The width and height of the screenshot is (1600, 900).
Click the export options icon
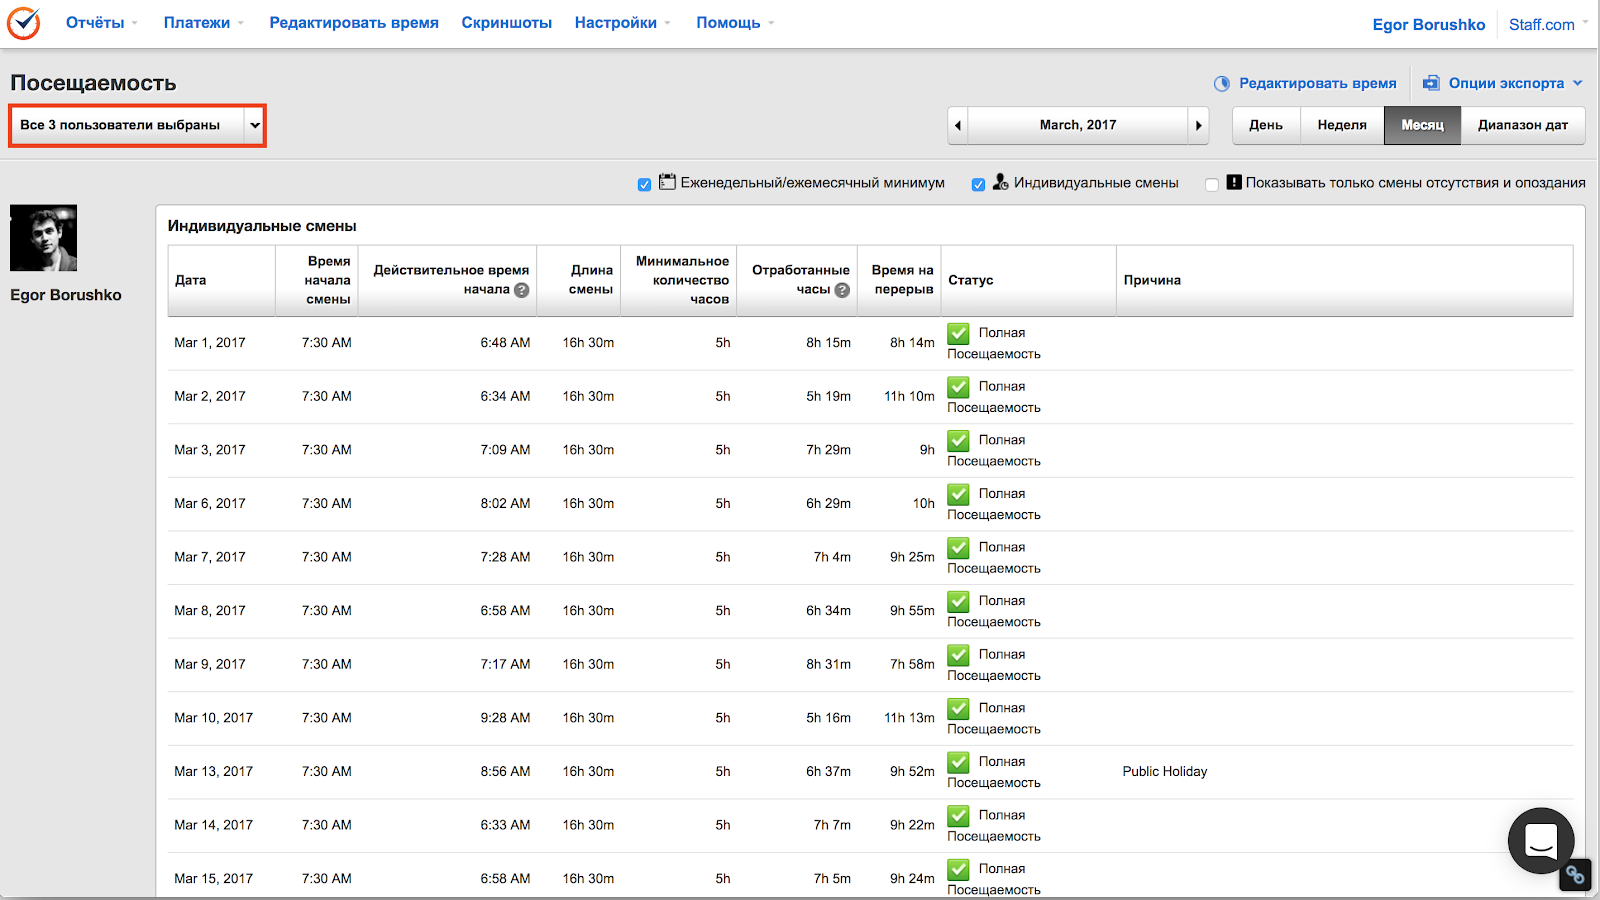(x=1431, y=83)
